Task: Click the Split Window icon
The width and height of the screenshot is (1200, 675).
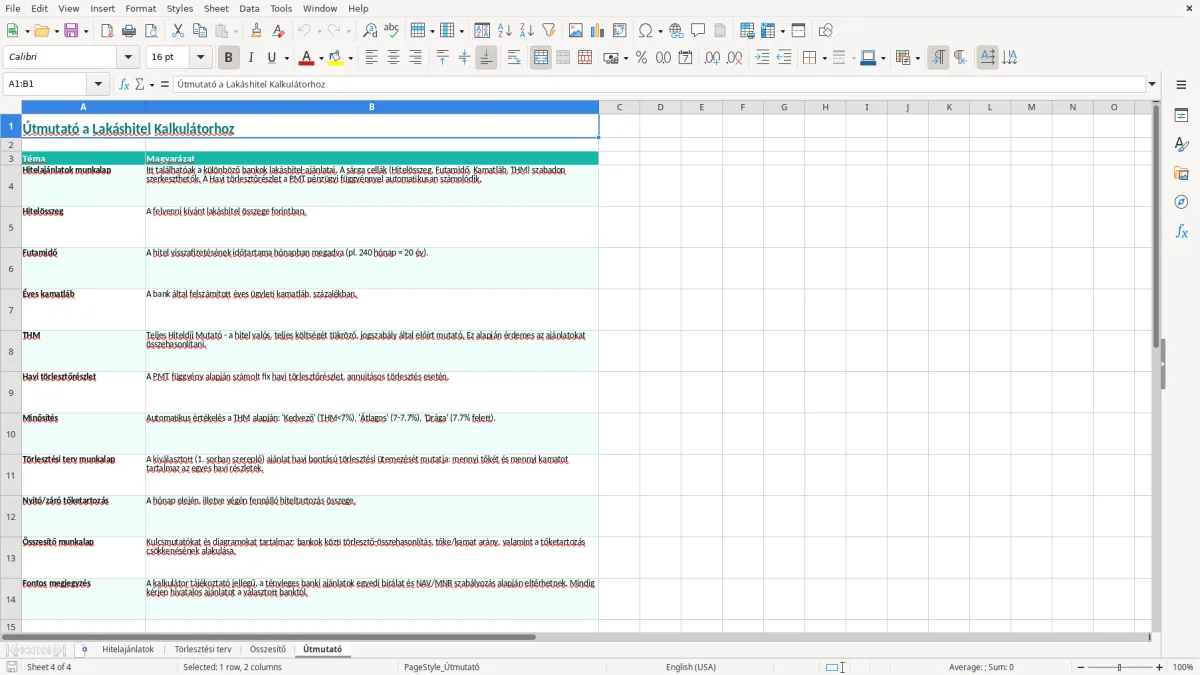Action: coord(799,31)
